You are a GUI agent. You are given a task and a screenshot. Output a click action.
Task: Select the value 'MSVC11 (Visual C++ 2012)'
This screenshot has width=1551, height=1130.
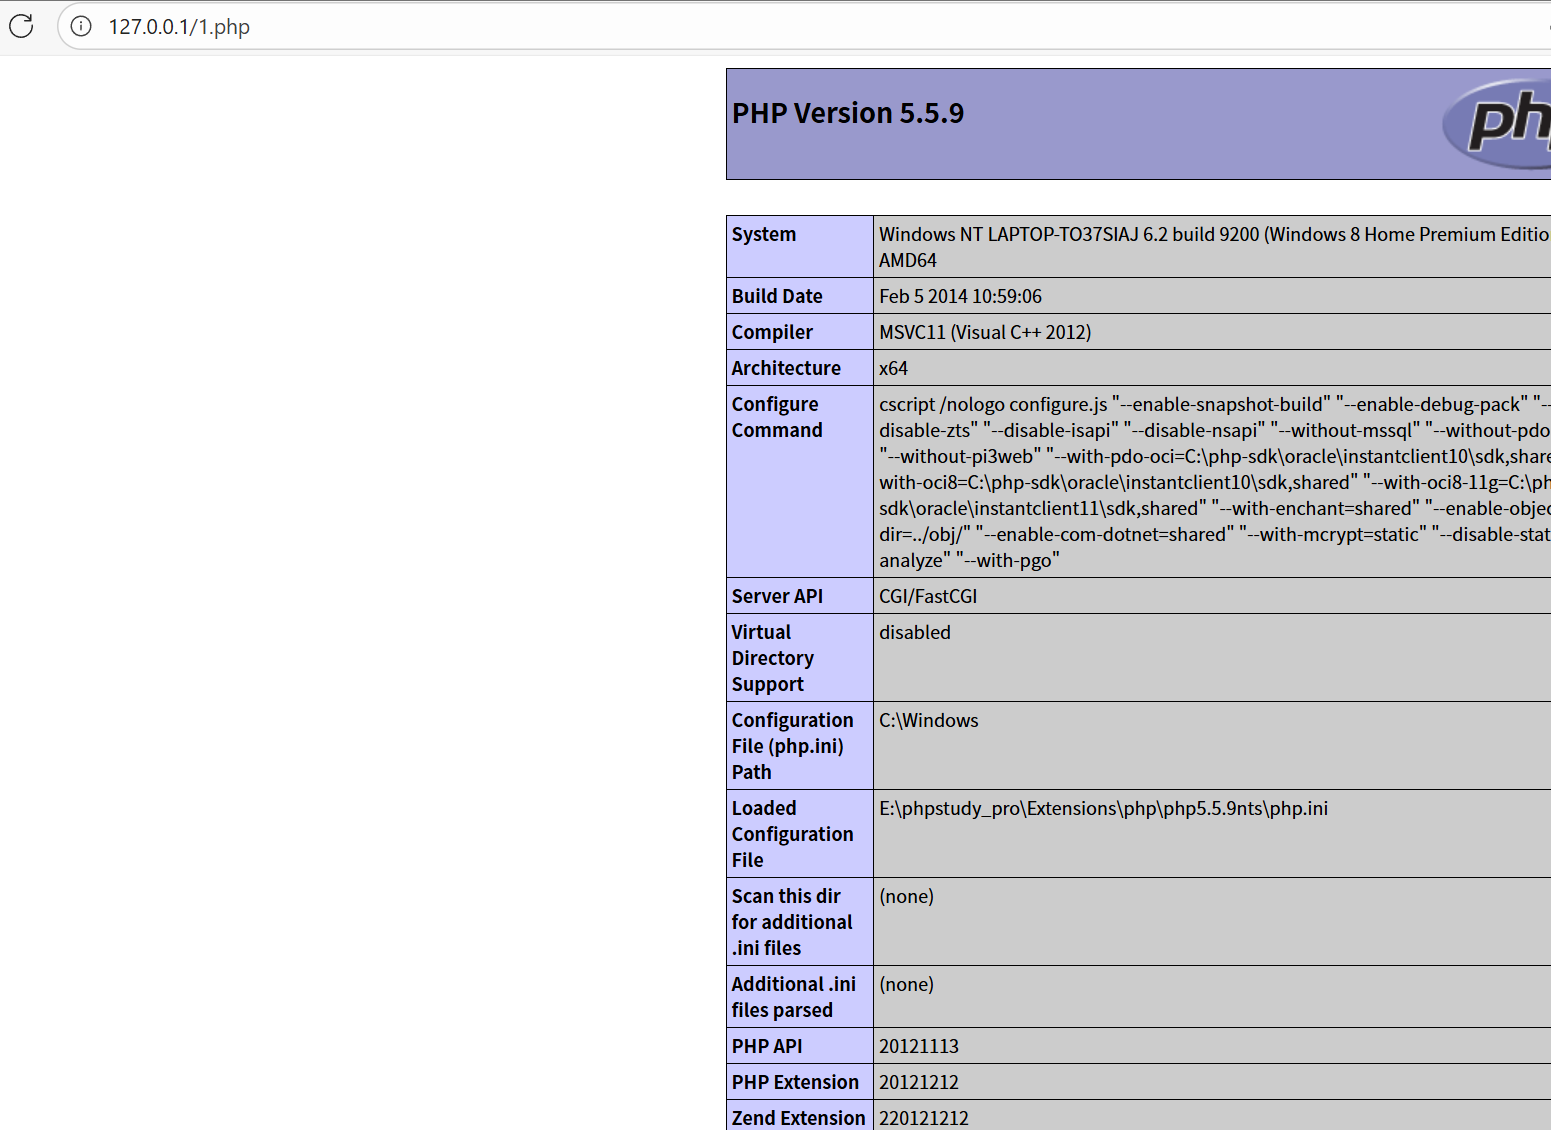(985, 332)
